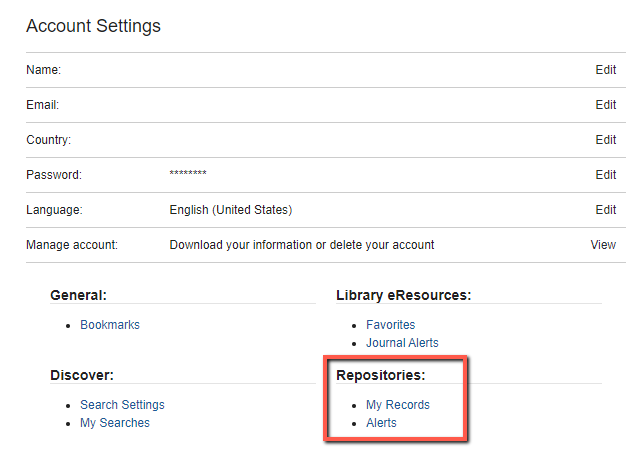This screenshot has height=457, width=644.
Task: Click the Repositories section heading
Action: click(x=381, y=375)
